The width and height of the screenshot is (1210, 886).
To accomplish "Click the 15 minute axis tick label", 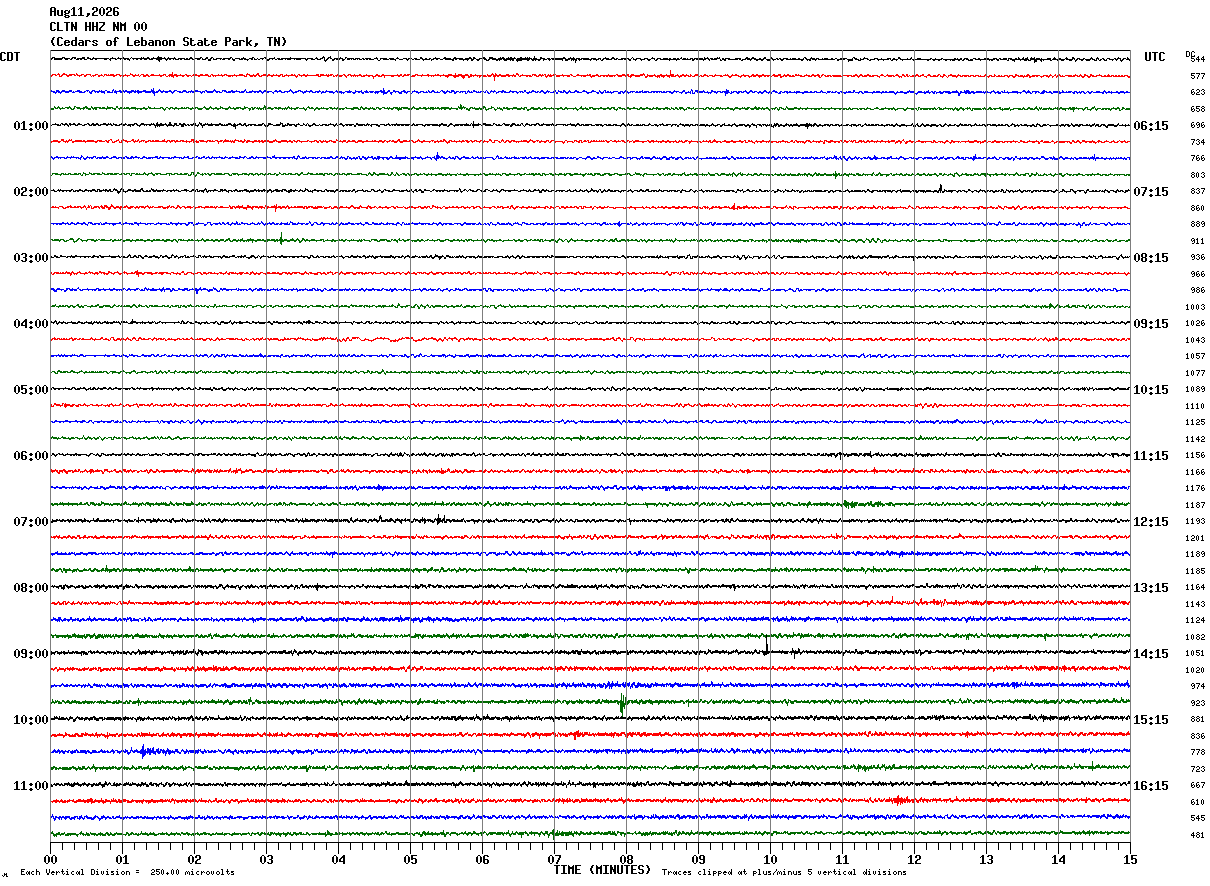I will click(x=1130, y=860).
